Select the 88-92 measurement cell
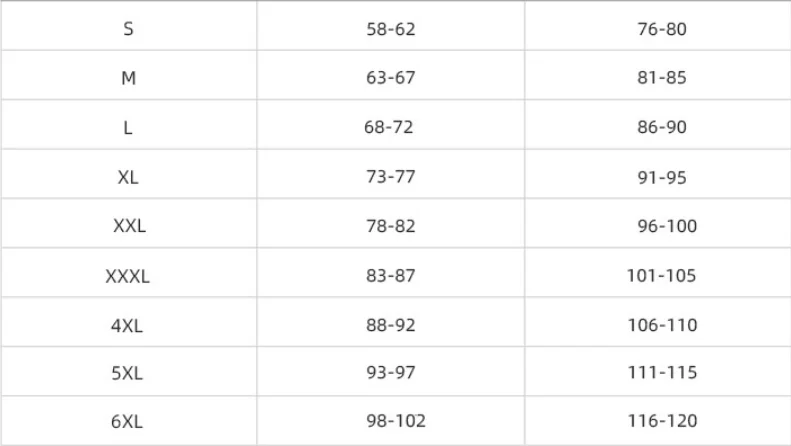 click(x=391, y=324)
